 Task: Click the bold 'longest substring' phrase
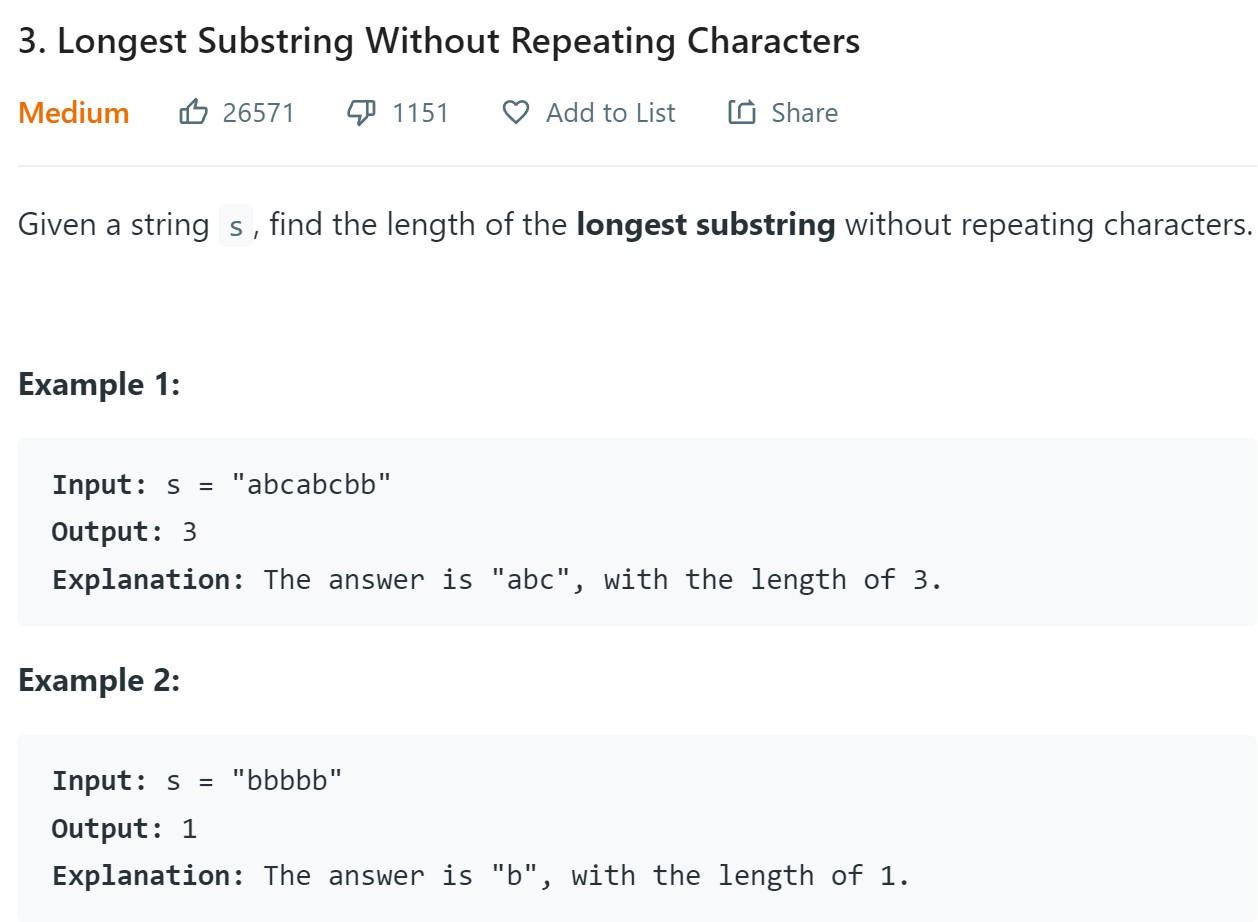[706, 225]
